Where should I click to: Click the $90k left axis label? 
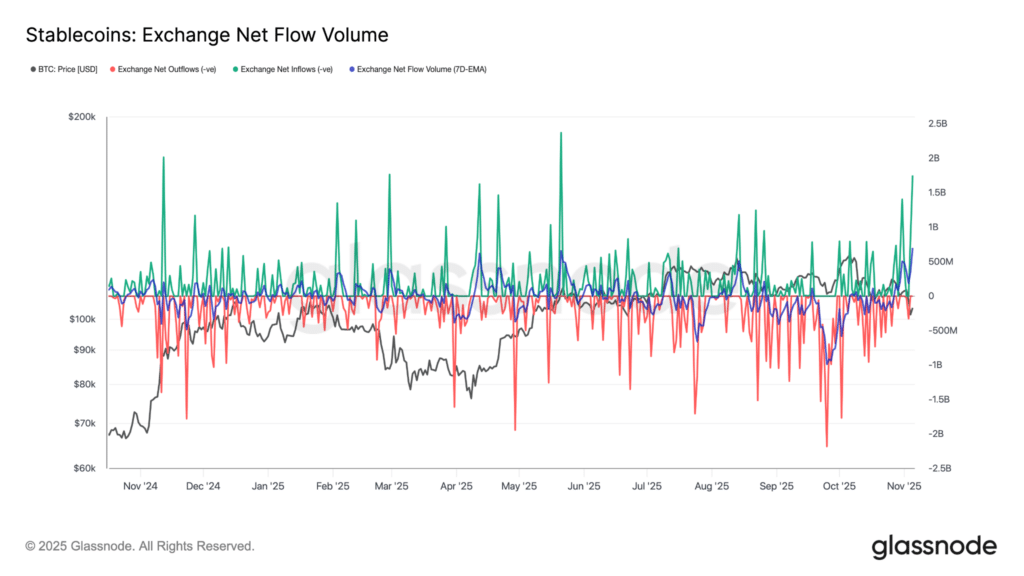pos(84,349)
